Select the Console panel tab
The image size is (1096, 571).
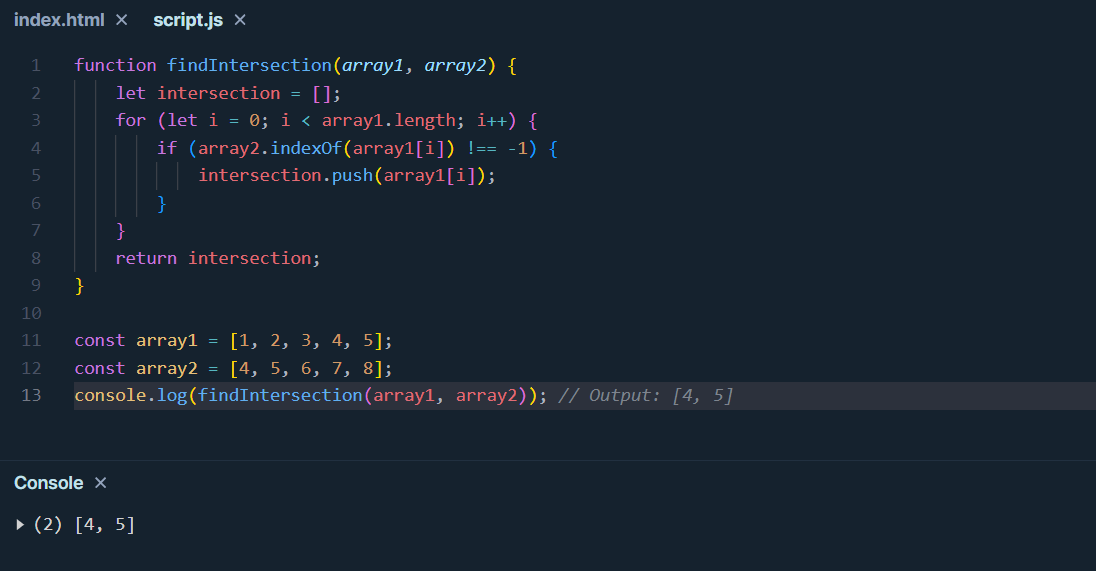pyautogui.click(x=48, y=483)
